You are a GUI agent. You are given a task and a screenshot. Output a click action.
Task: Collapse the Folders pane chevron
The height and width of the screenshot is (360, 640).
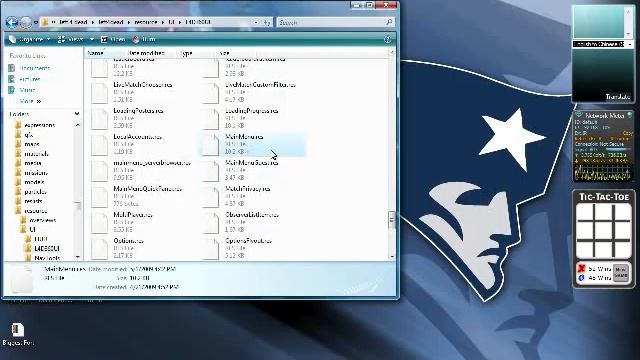(77, 114)
